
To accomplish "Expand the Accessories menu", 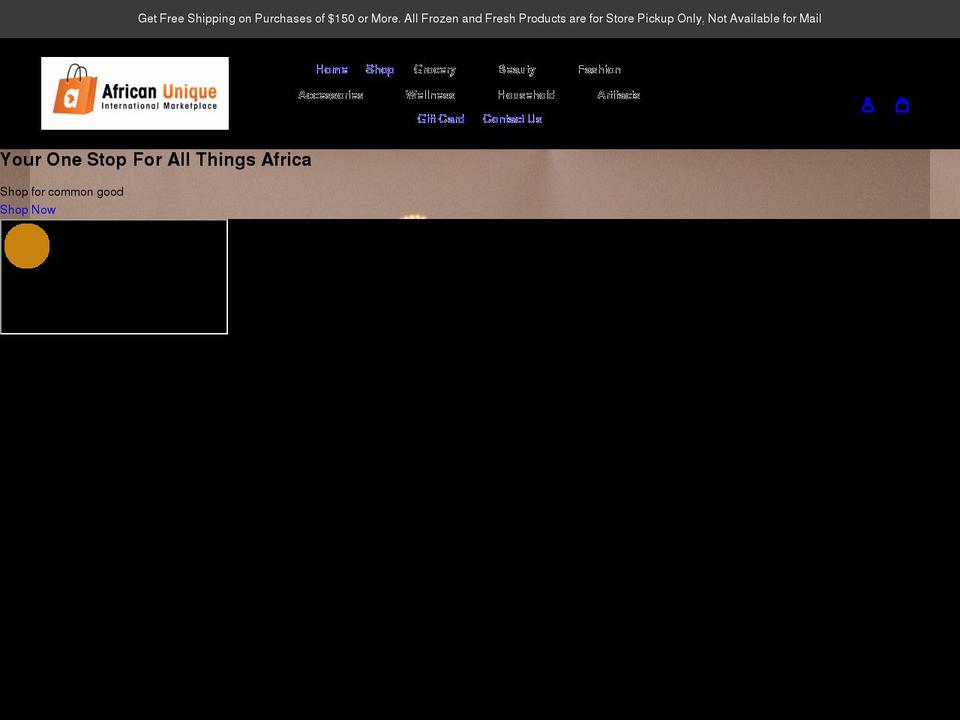I will pyautogui.click(x=331, y=94).
